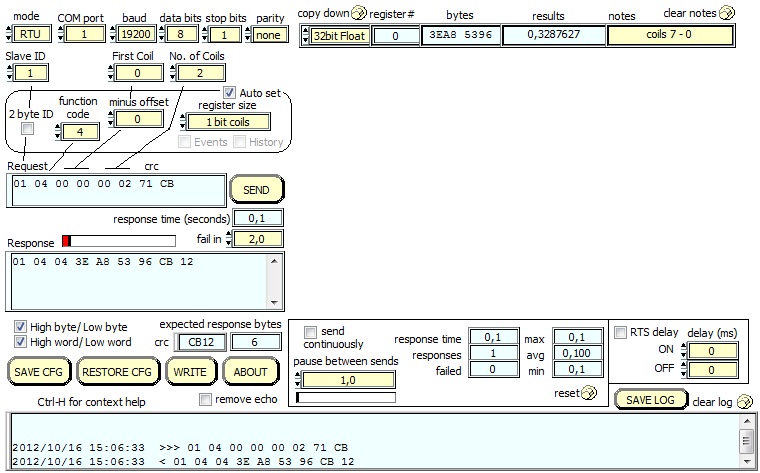Click the reset statistics round icon
The height and width of the screenshot is (473, 760).
(589, 393)
